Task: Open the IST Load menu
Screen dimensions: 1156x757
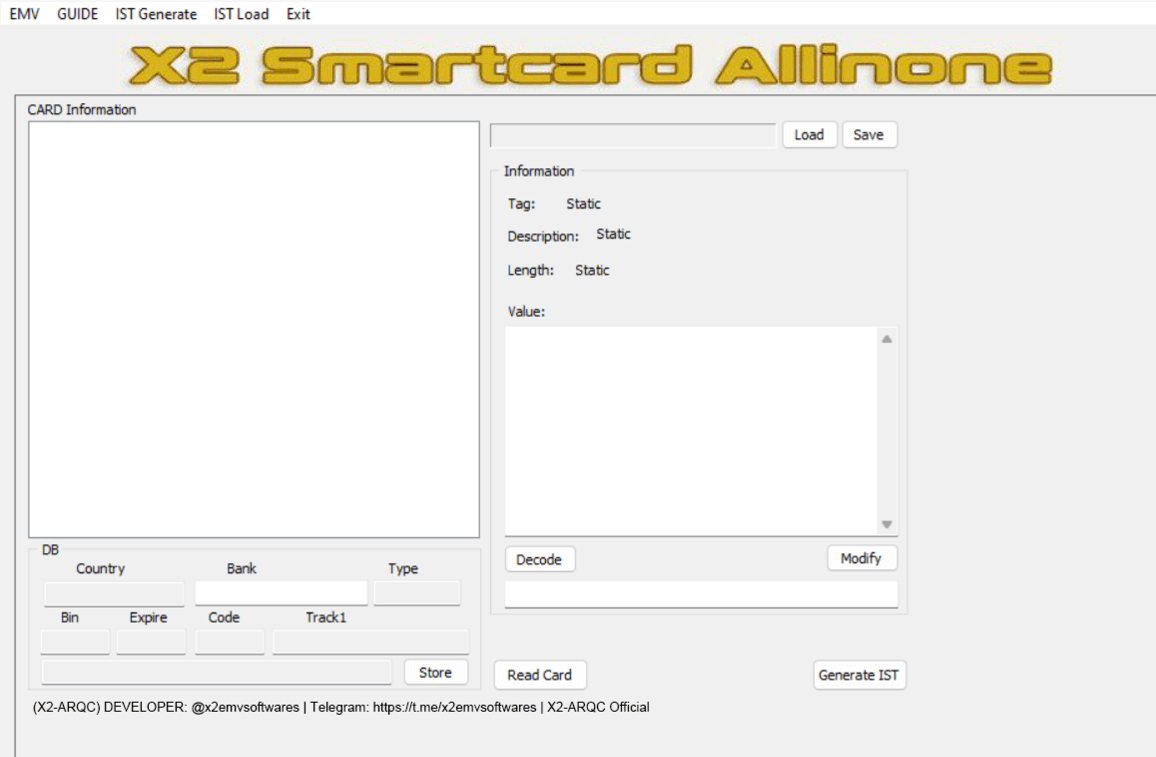Action: pos(241,14)
